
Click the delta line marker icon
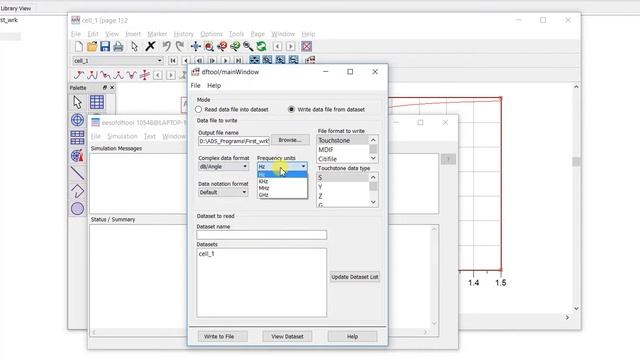point(144,75)
